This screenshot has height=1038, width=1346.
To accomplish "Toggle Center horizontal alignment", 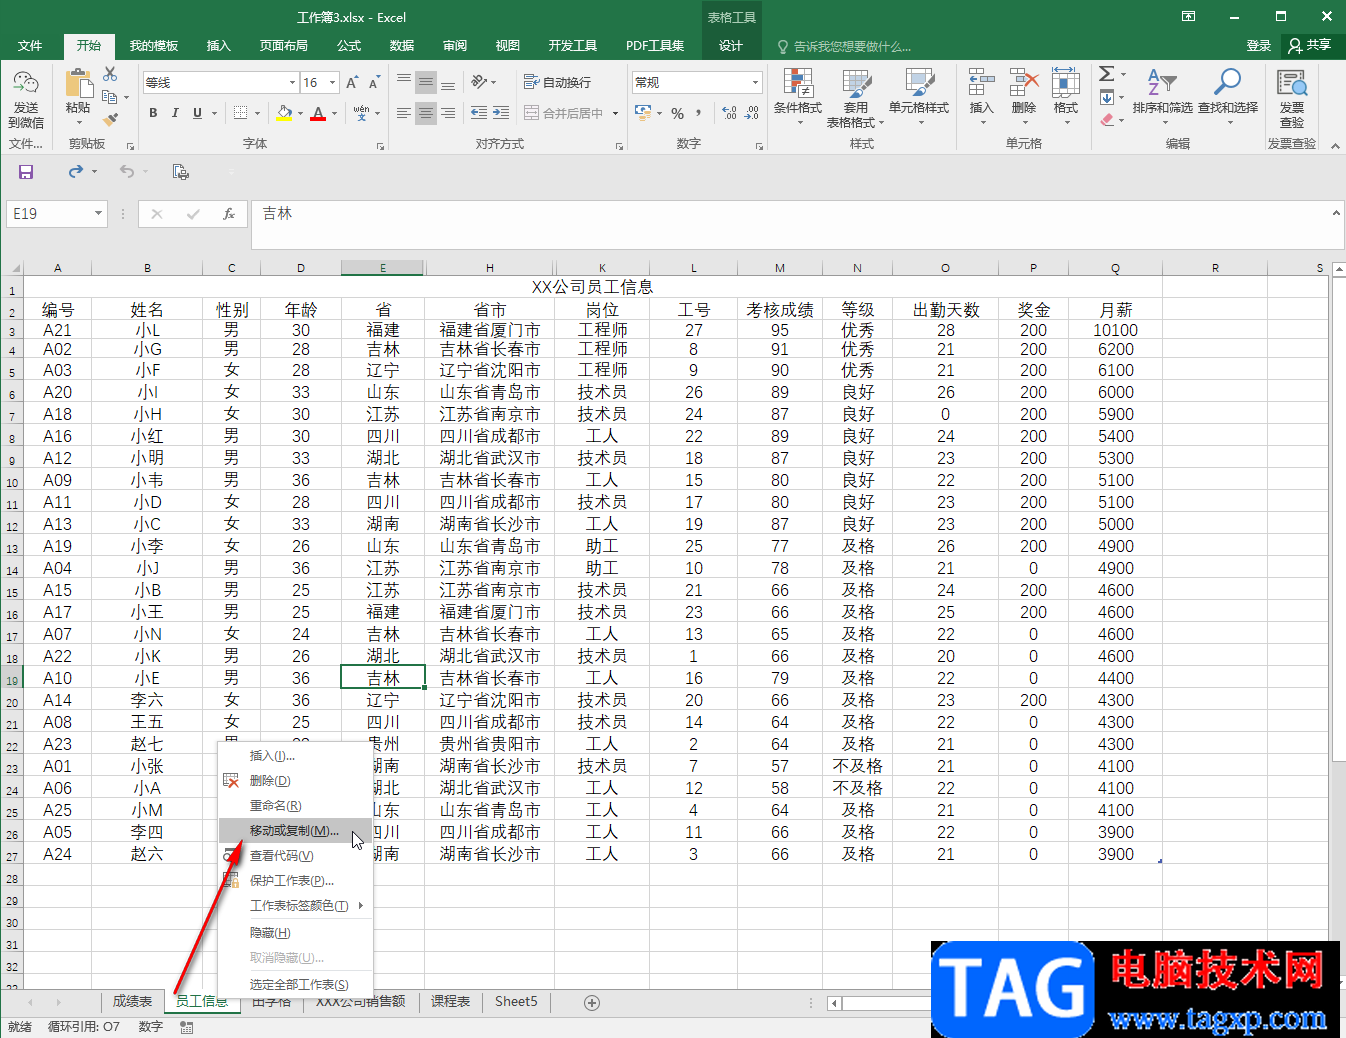I will 426,113.
